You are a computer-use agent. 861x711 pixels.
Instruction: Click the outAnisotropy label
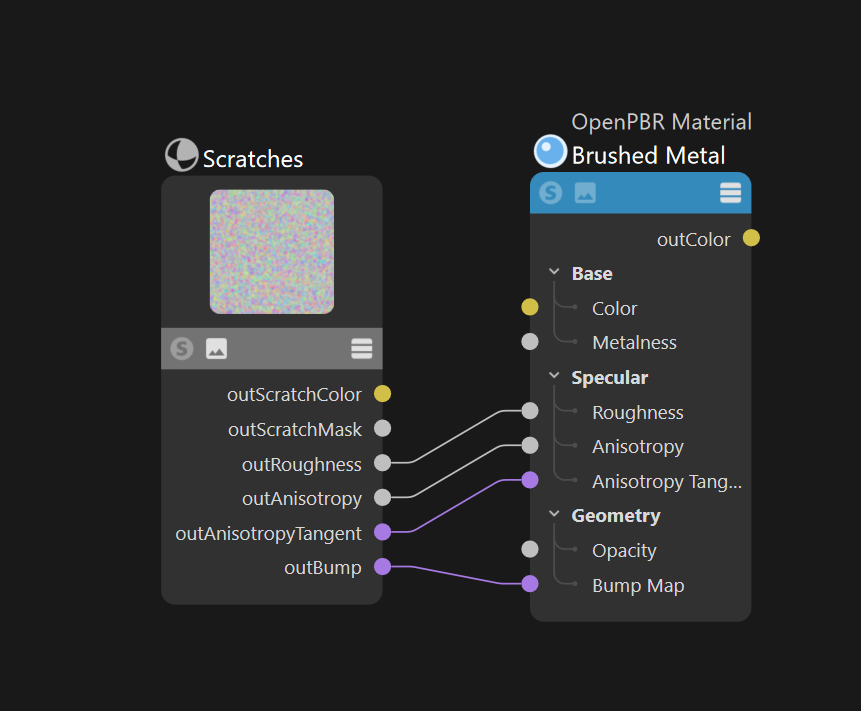301,499
